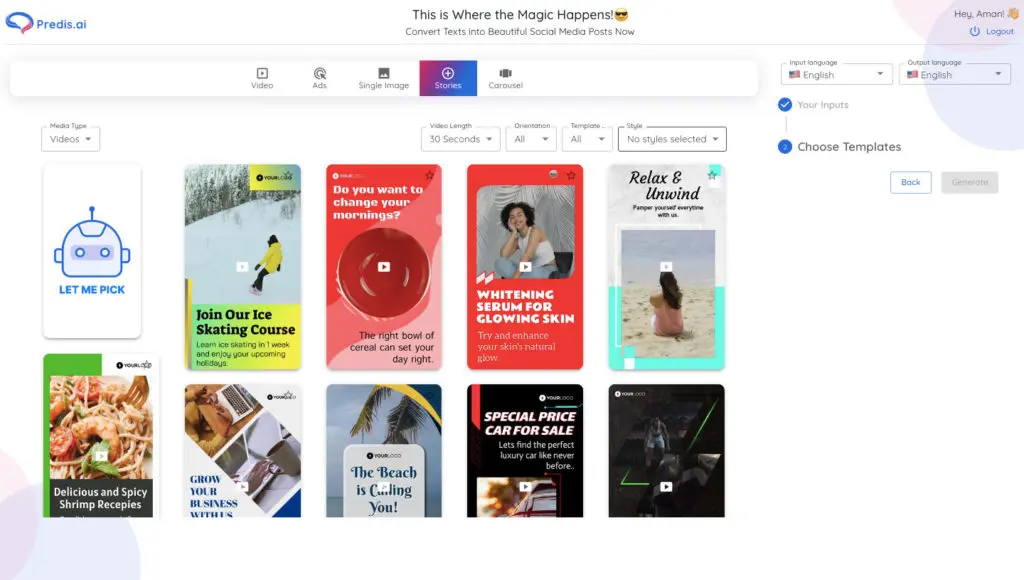Play the Ice Skating template preview
The height and width of the screenshot is (580, 1024).
pyautogui.click(x=242, y=266)
